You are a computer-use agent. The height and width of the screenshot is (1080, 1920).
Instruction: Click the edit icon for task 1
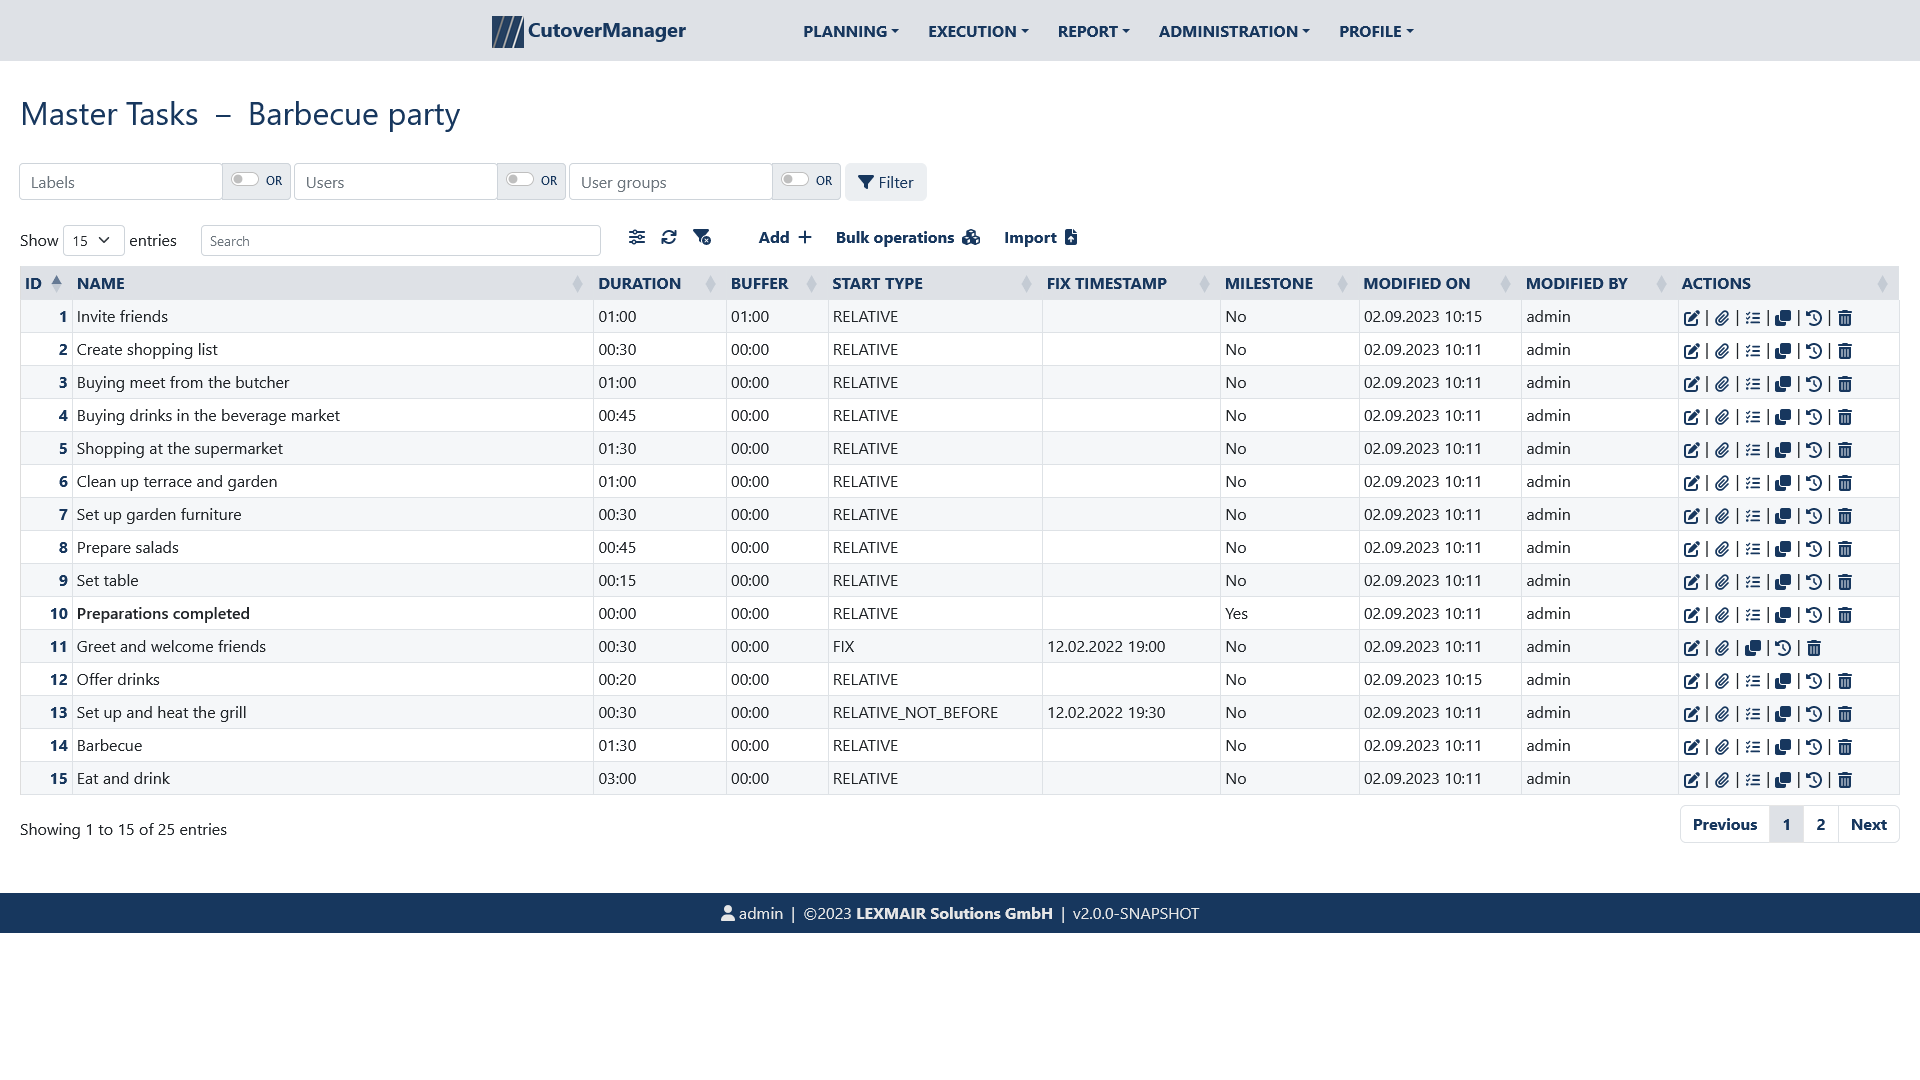(x=1692, y=316)
